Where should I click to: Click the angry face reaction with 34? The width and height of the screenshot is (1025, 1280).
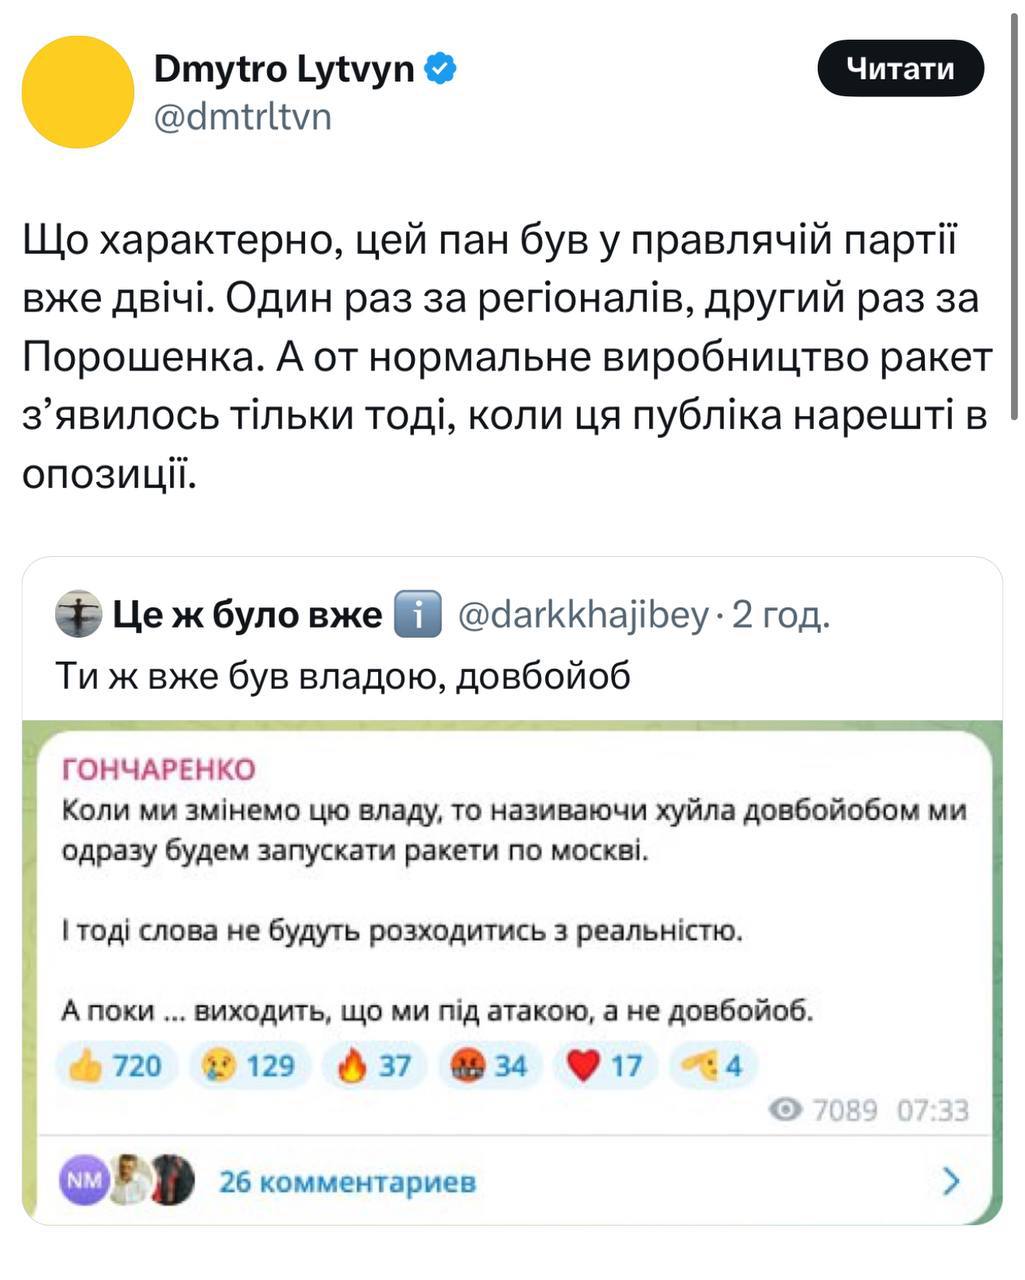pyautogui.click(x=492, y=1066)
